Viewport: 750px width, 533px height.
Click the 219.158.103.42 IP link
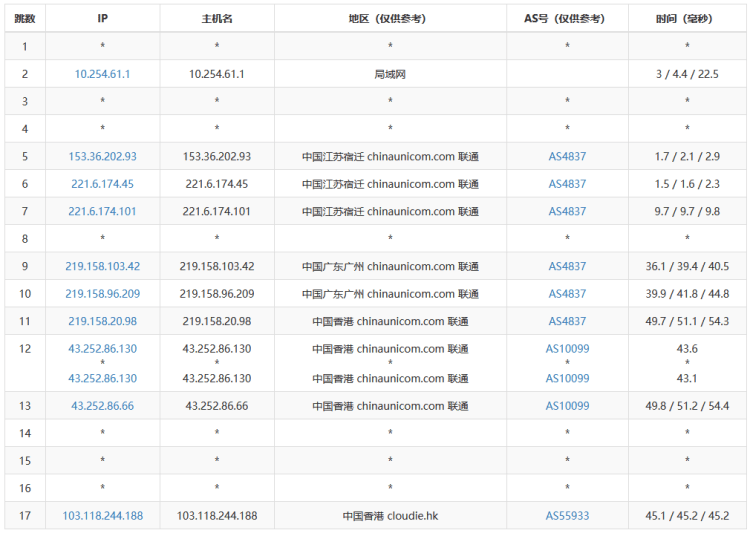coord(102,267)
